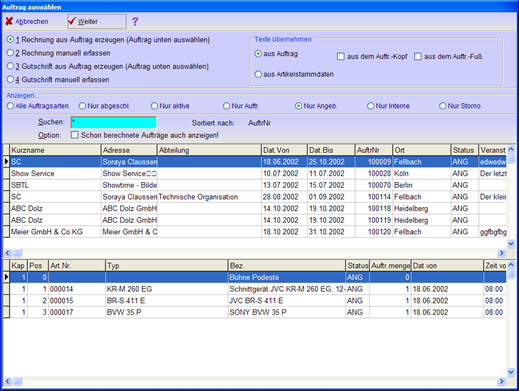Select option 3 Gutschrift aus Auftrag erzeugen
The width and height of the screenshot is (519, 391).
coord(108,66)
